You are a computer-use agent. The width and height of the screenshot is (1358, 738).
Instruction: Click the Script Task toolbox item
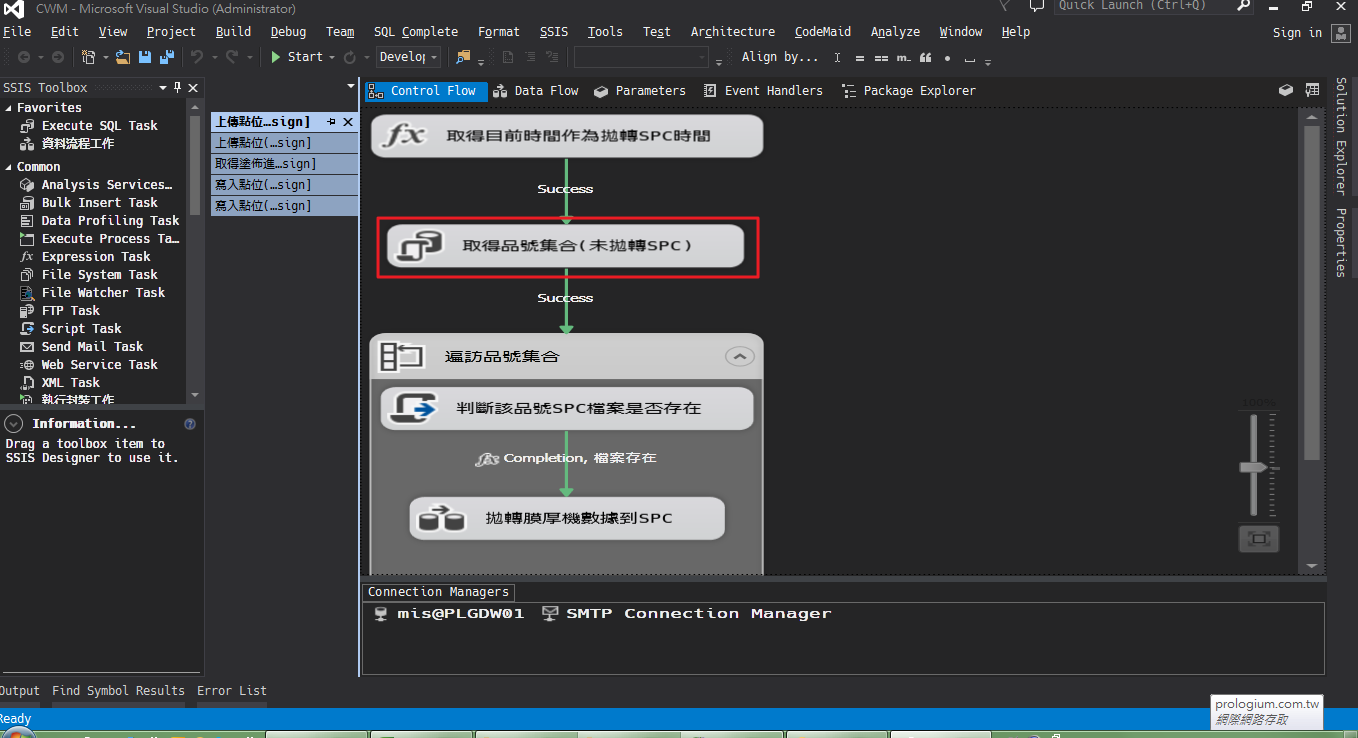tap(81, 329)
